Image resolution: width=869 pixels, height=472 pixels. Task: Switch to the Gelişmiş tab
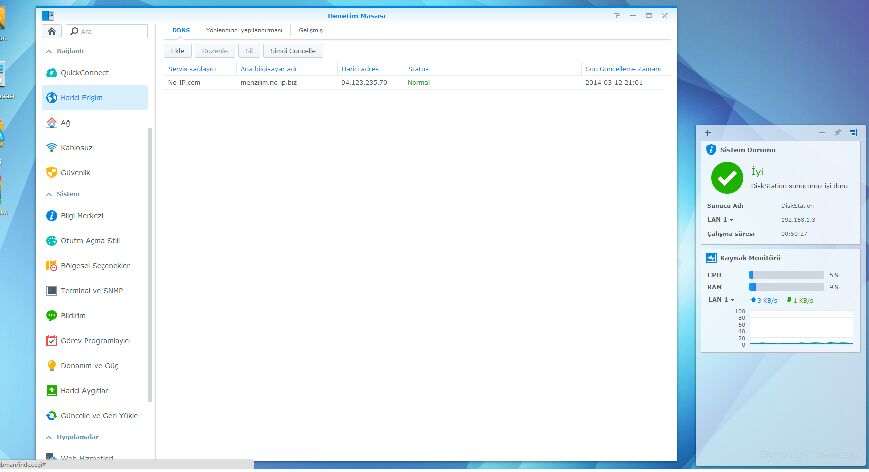[310, 31]
